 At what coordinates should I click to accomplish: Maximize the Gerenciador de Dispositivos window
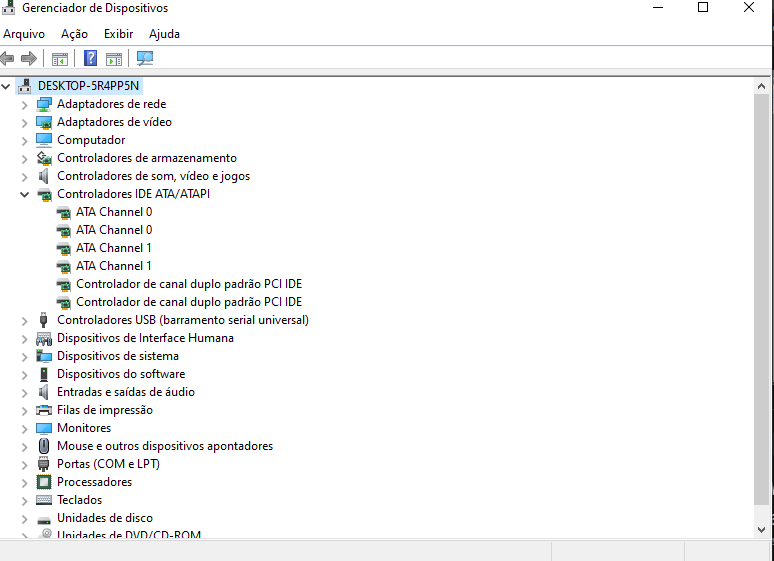[703, 7]
